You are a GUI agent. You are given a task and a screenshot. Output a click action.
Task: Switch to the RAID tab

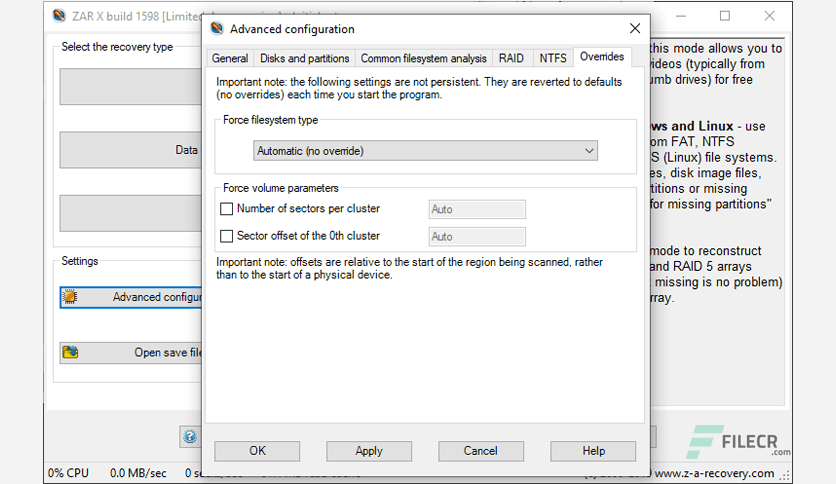(511, 58)
